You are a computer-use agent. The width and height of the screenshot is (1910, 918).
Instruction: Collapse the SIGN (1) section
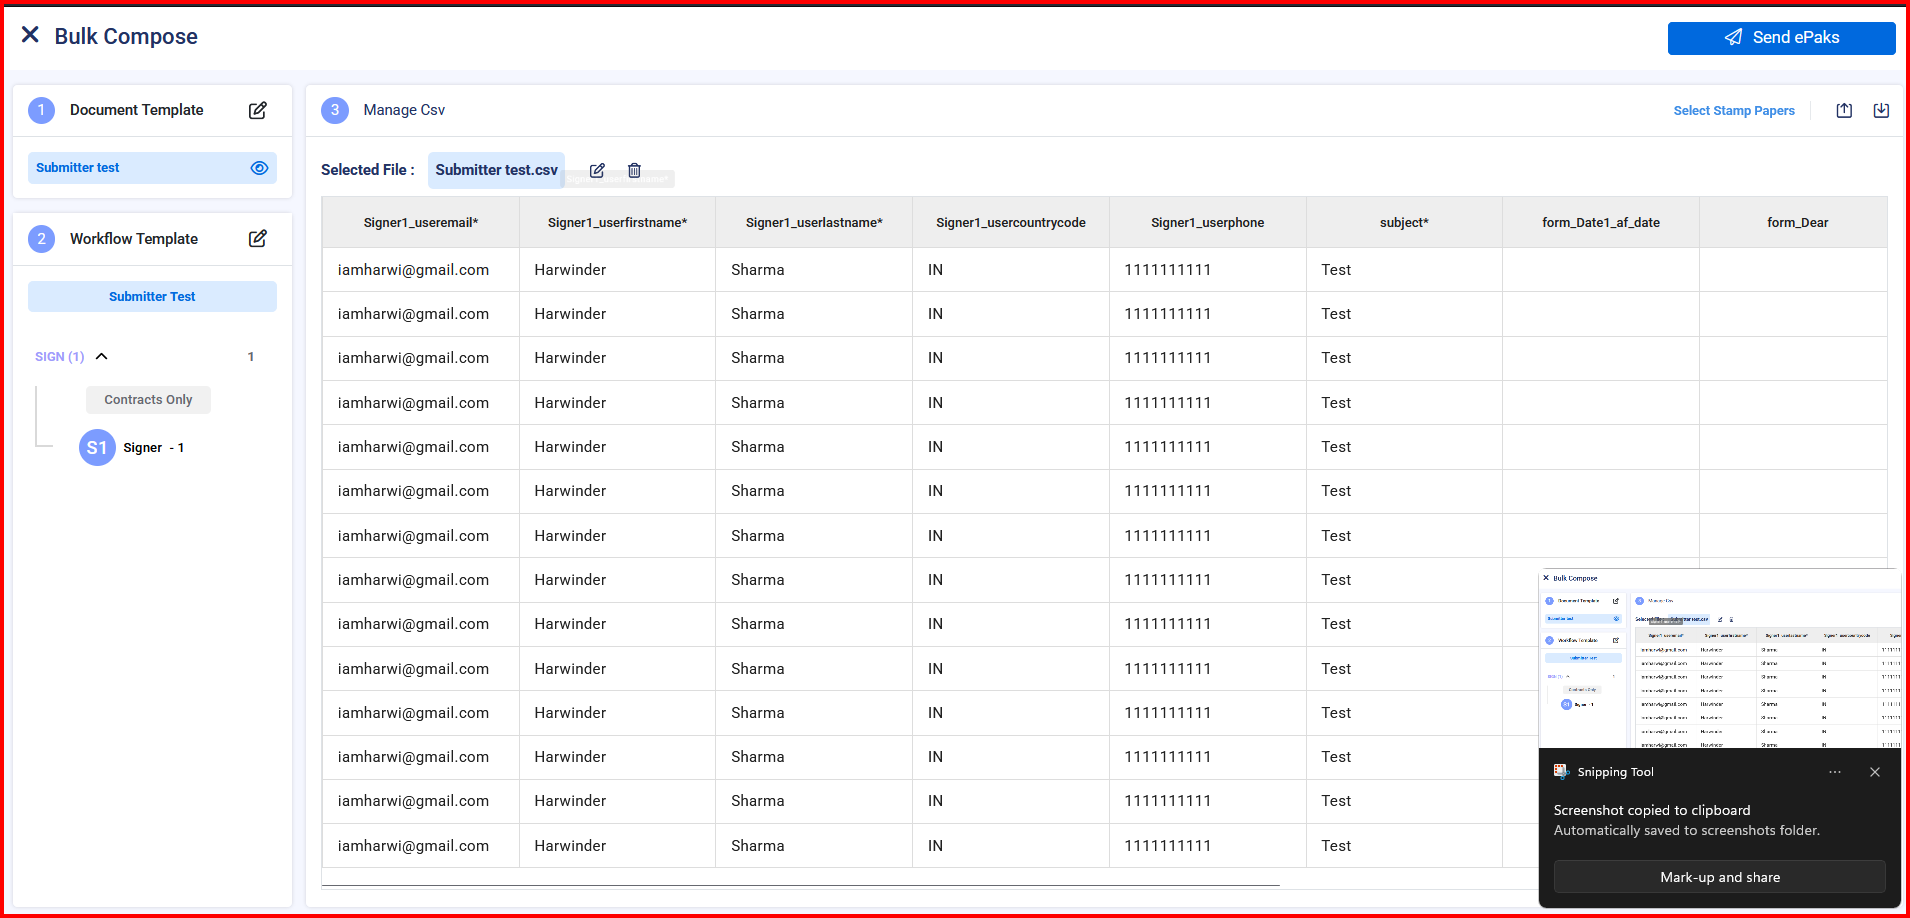(x=101, y=357)
